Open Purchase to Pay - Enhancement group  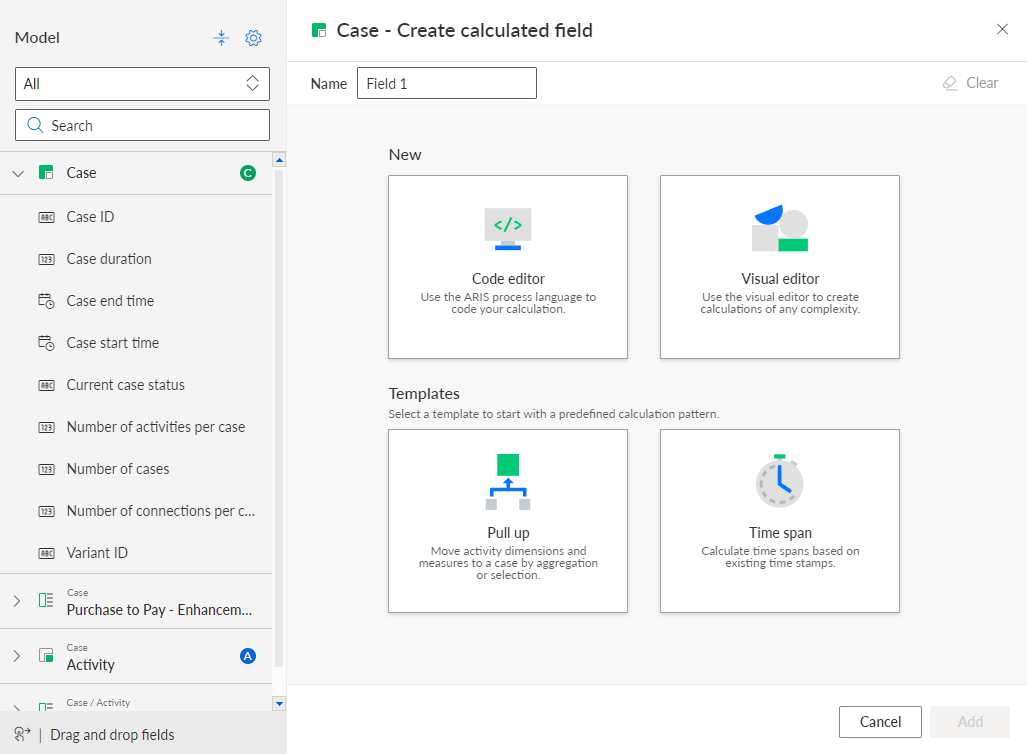click(159, 610)
